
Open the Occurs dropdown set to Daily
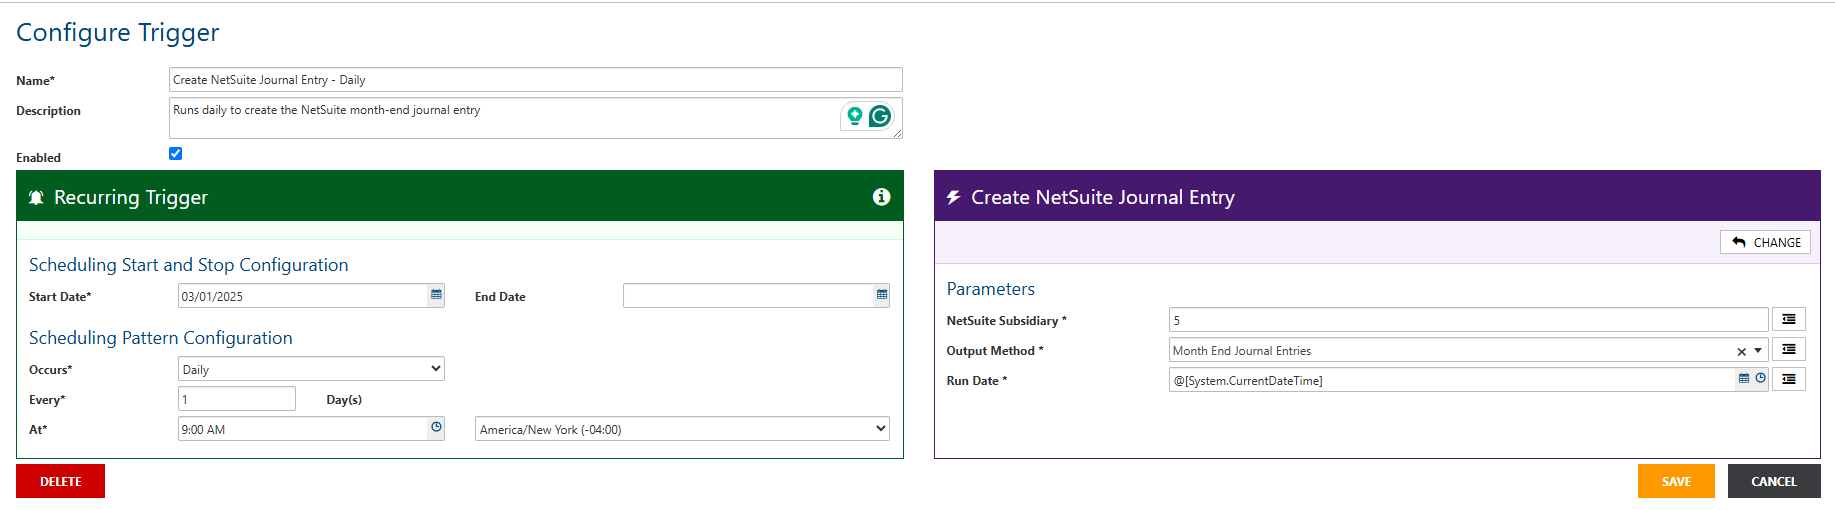pos(311,369)
